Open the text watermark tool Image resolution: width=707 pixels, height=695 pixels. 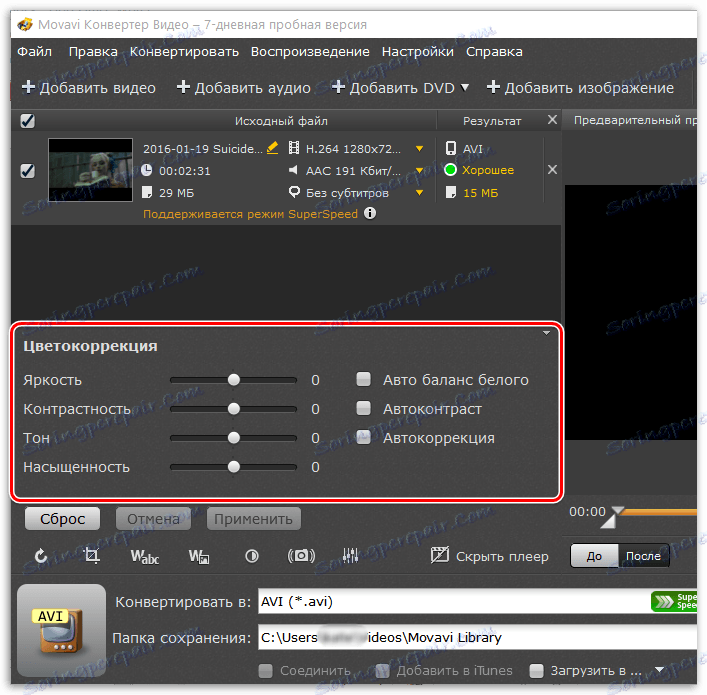click(x=144, y=557)
